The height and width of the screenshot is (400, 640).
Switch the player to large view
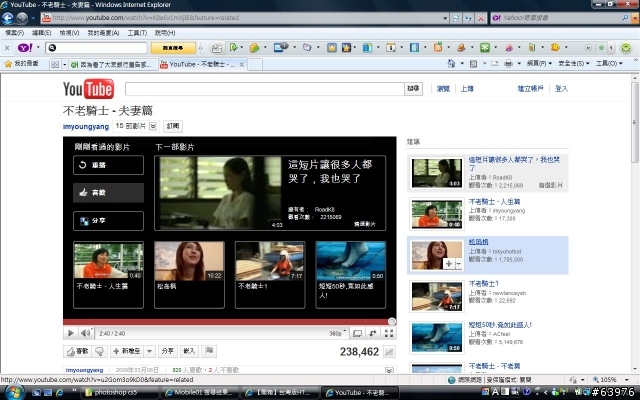[357, 333]
